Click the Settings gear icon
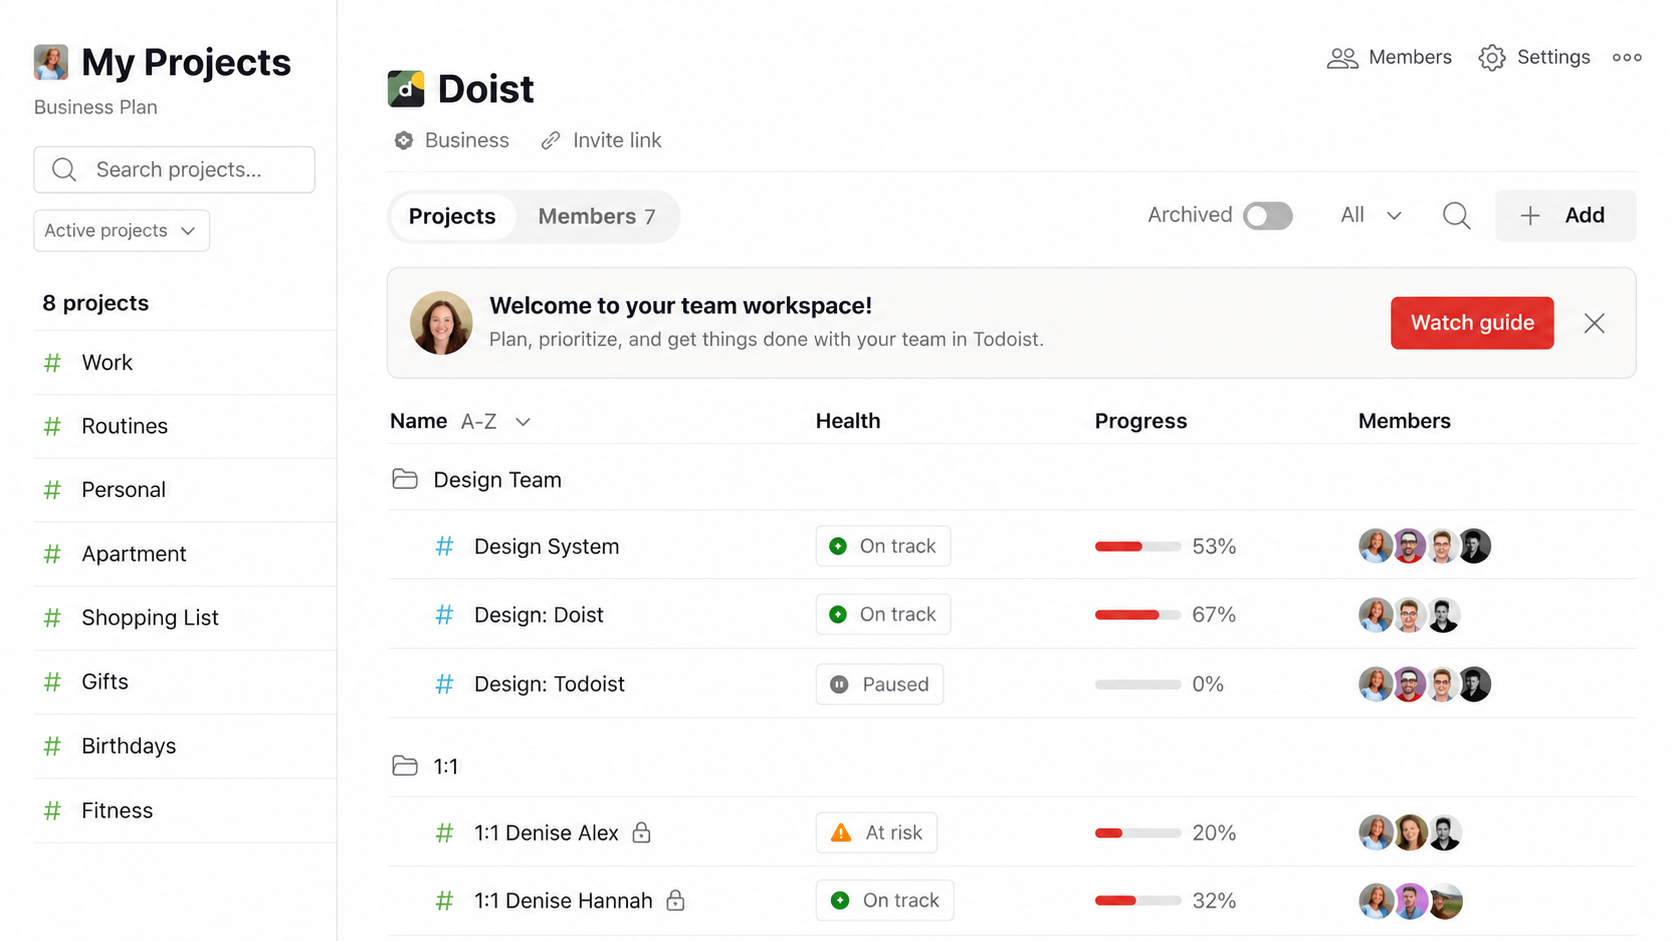The image size is (1672, 941). coord(1492,57)
